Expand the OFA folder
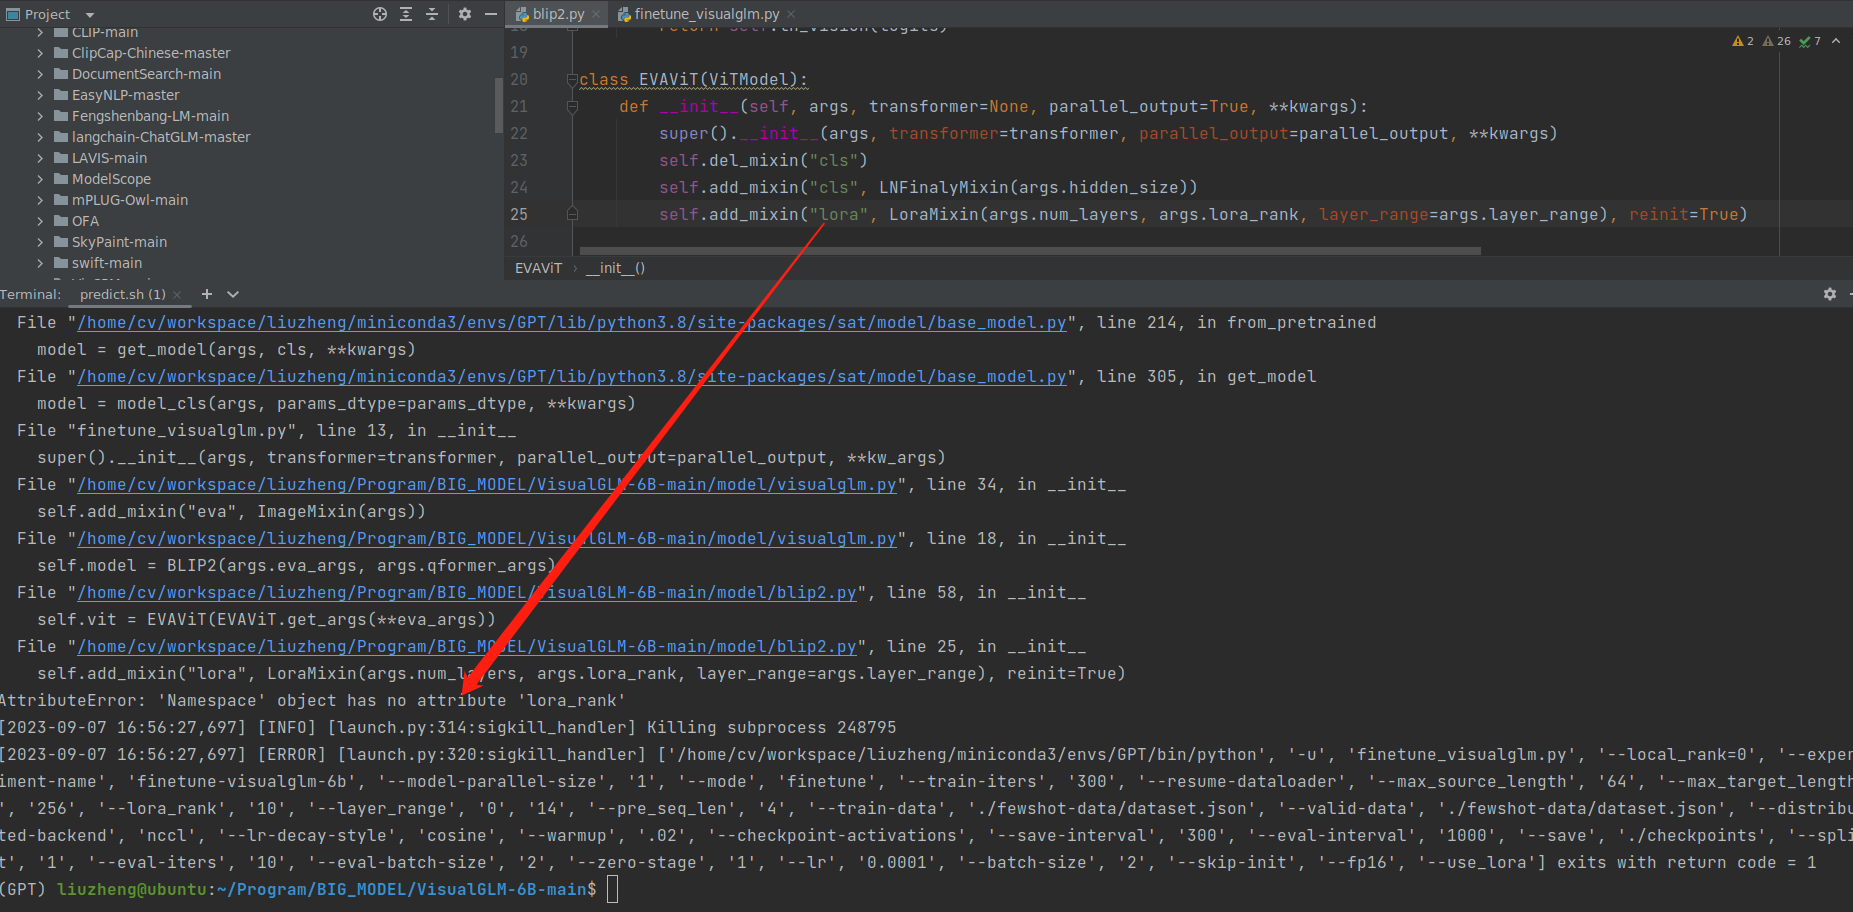1853x912 pixels. 40,221
